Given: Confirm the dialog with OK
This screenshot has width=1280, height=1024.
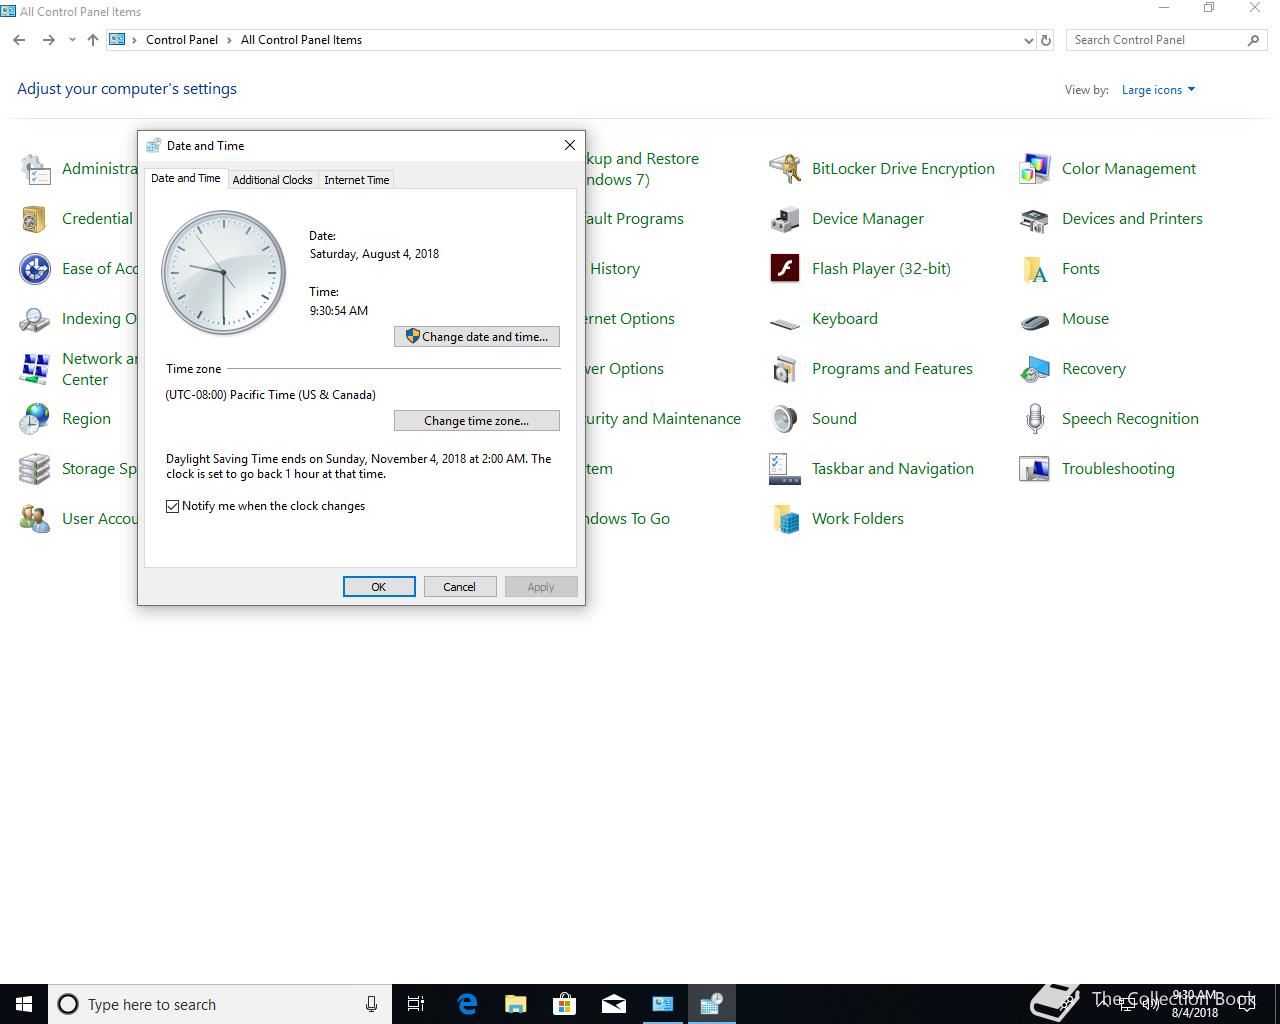Looking at the screenshot, I should click(x=379, y=587).
